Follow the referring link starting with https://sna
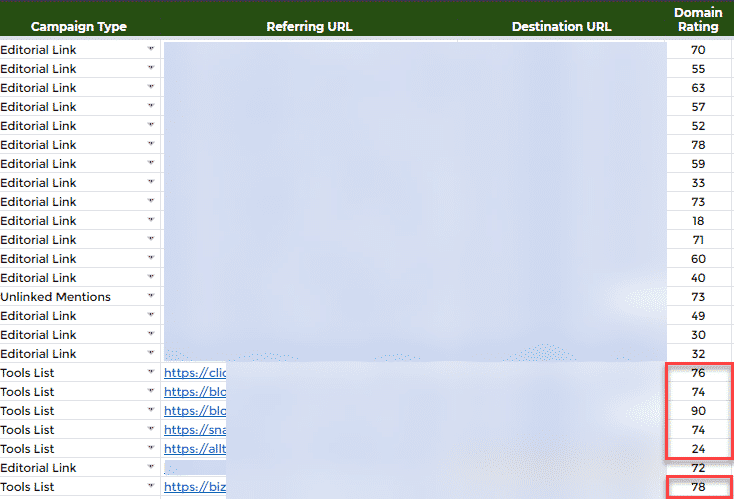 pos(195,430)
